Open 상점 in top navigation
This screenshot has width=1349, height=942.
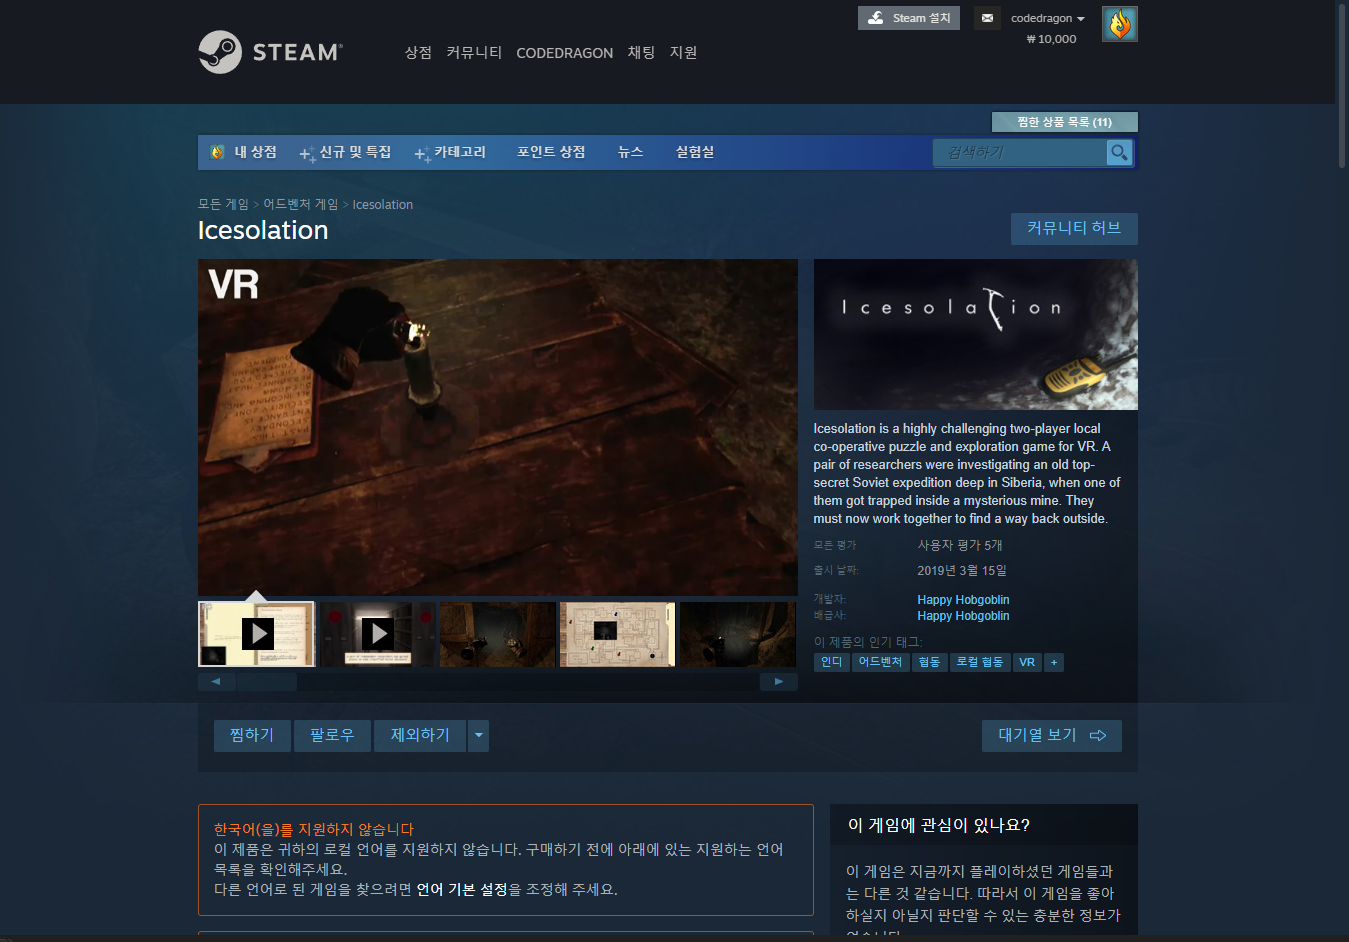point(418,52)
